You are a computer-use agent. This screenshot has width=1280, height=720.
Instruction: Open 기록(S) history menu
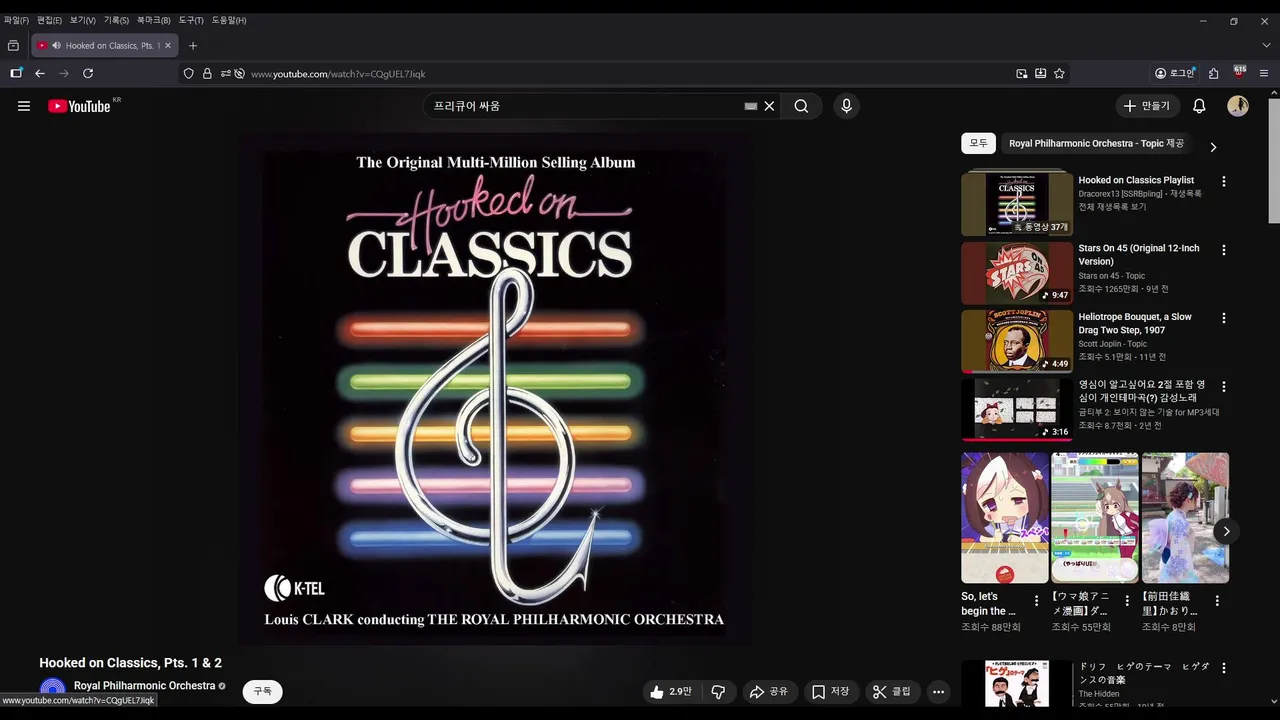[116, 20]
